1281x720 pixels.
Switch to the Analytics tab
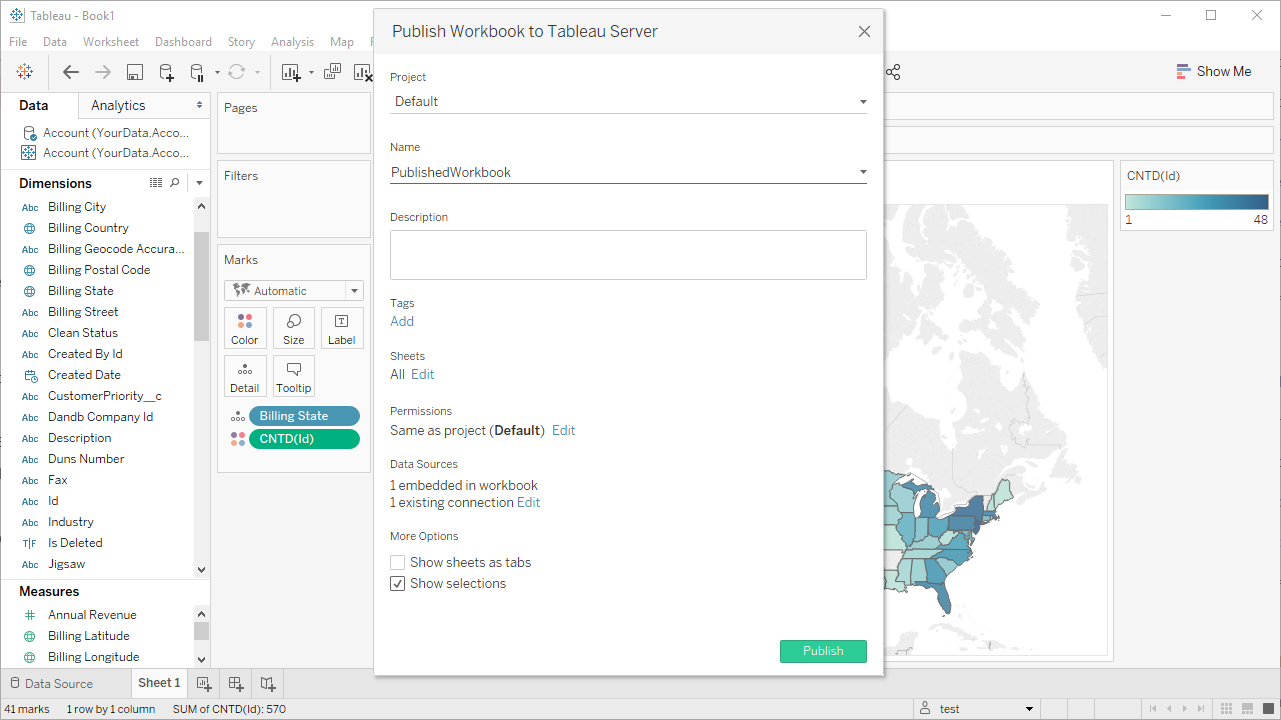(118, 106)
